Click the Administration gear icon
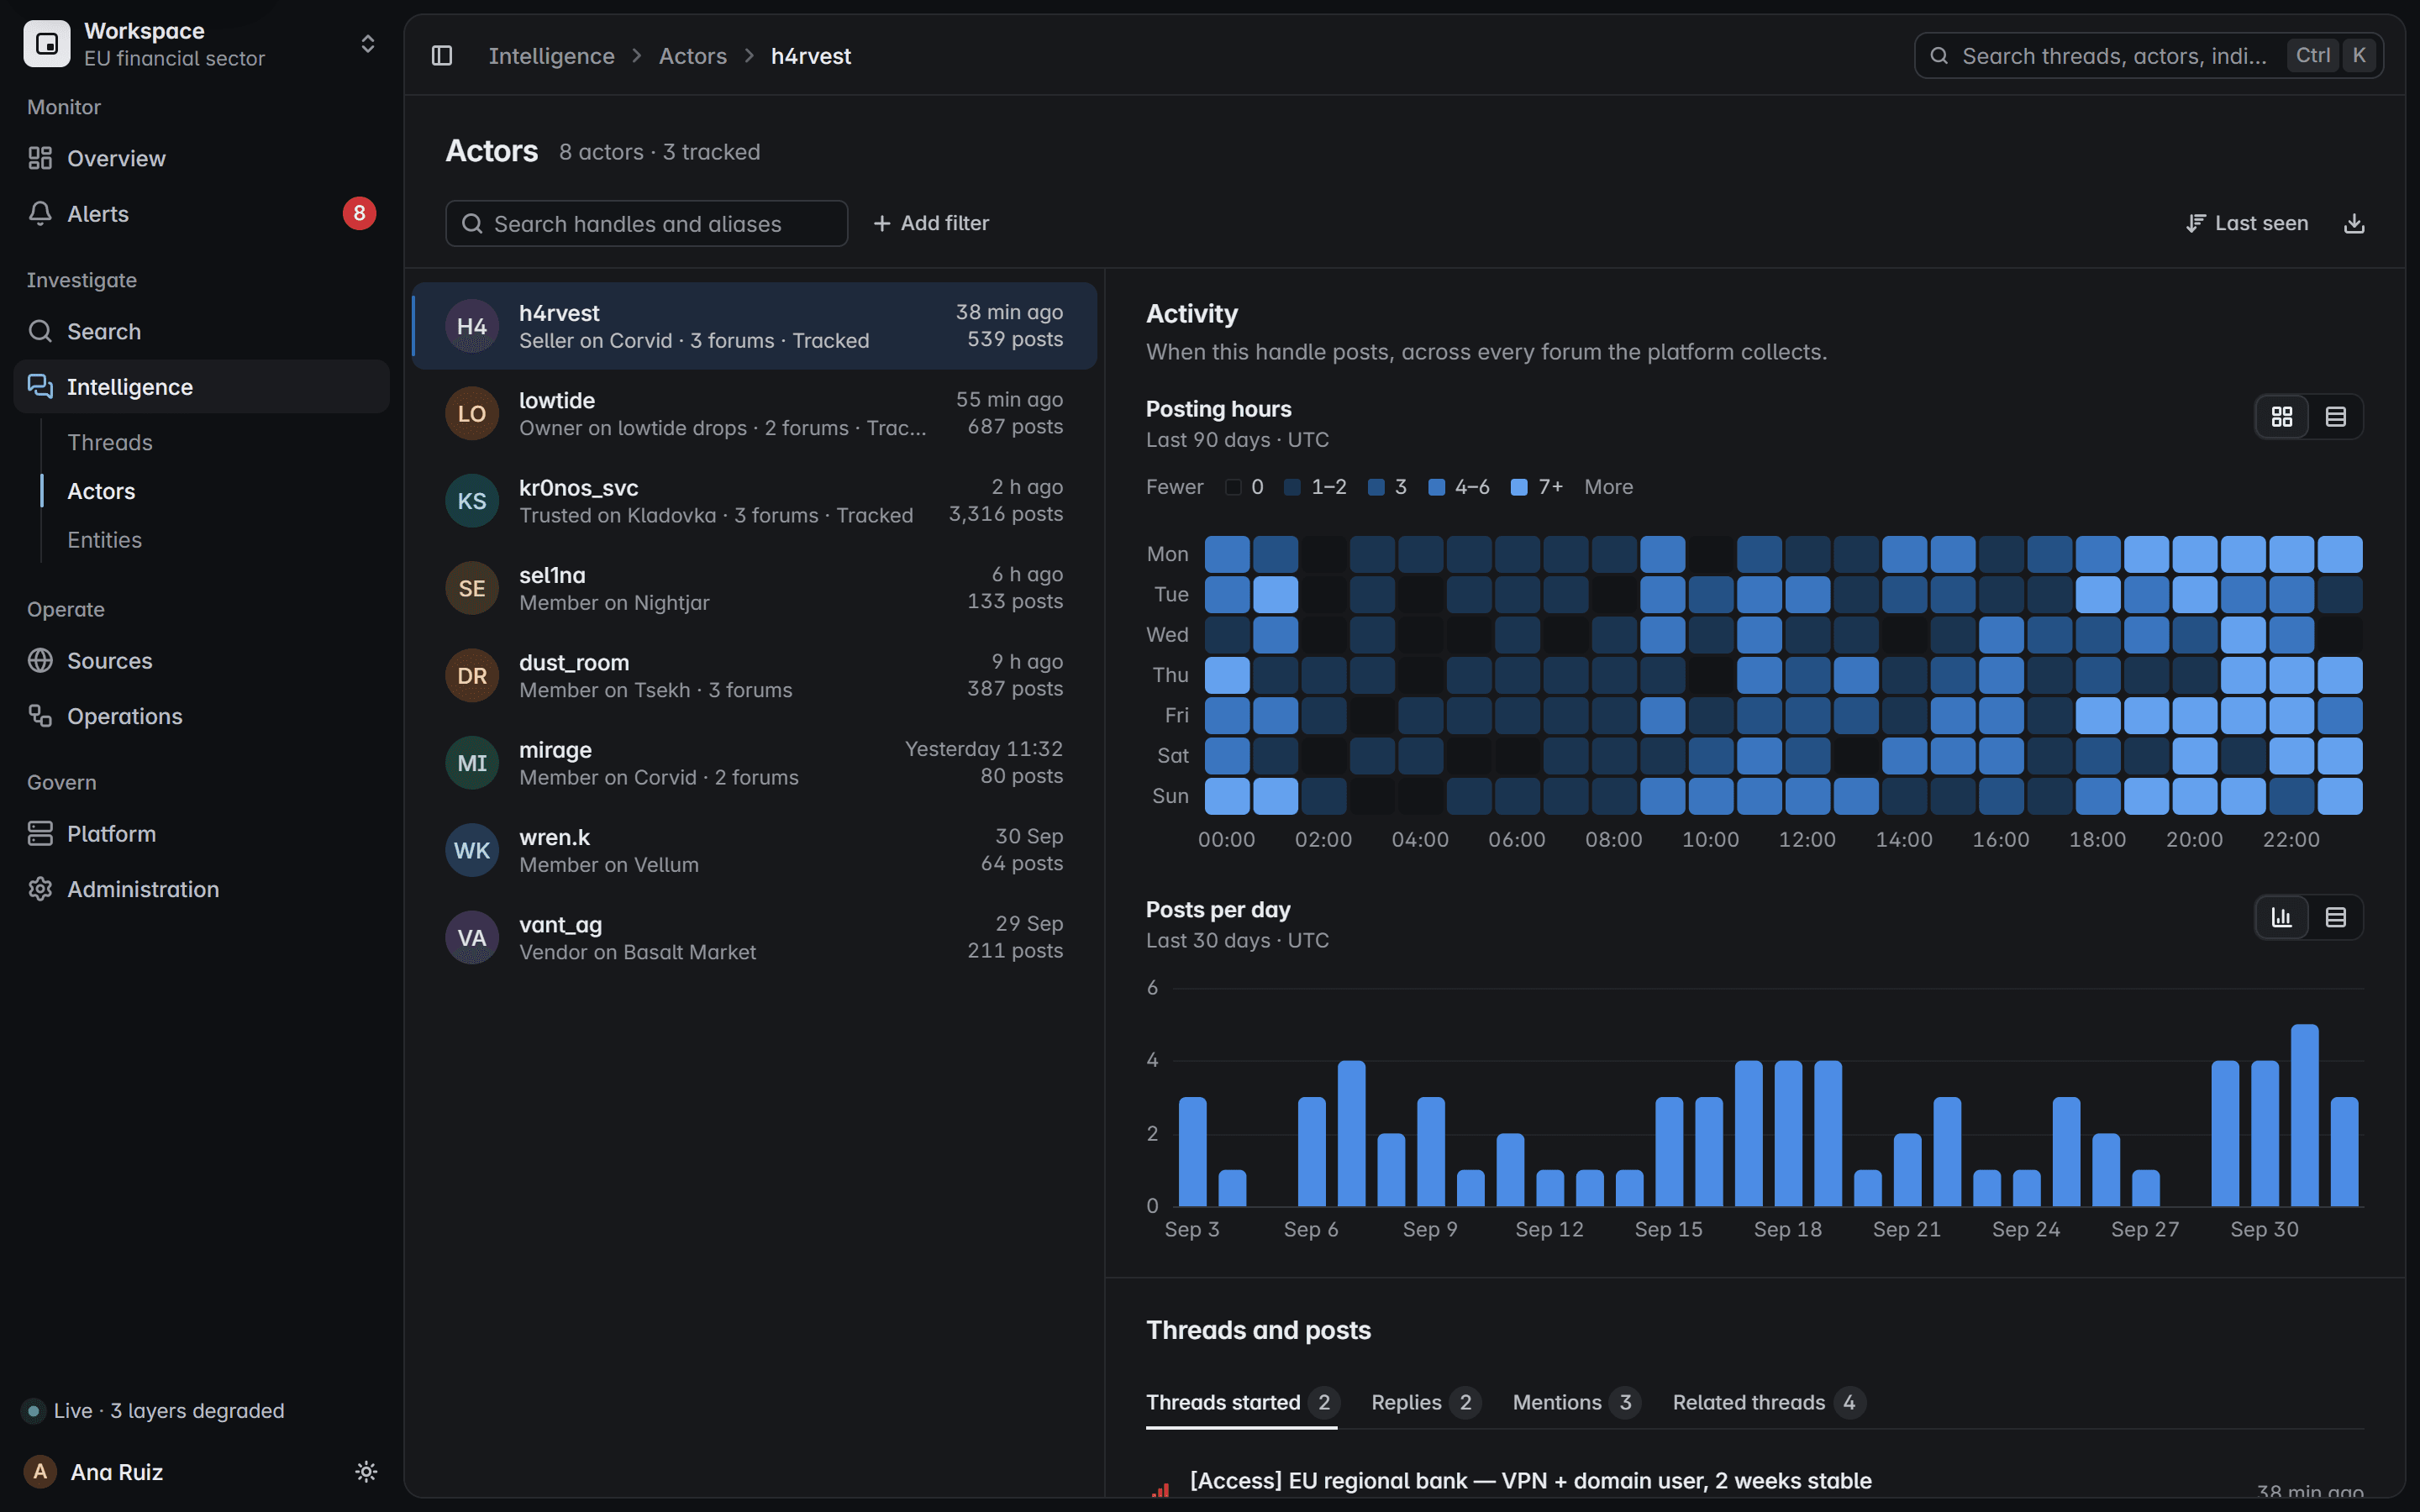 pos(40,889)
